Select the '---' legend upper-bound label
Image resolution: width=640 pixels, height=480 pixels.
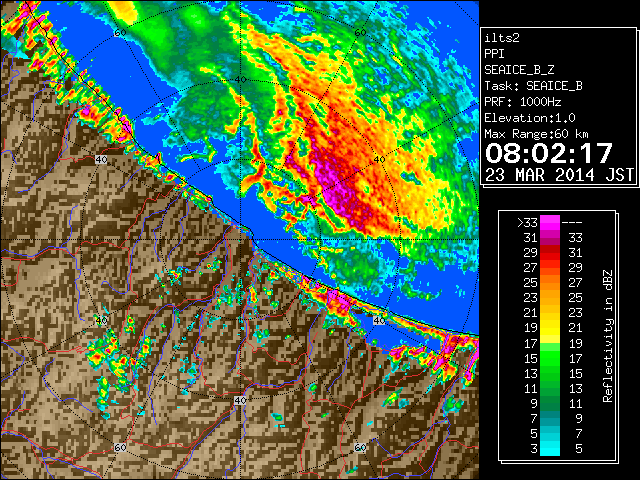click(x=572, y=223)
